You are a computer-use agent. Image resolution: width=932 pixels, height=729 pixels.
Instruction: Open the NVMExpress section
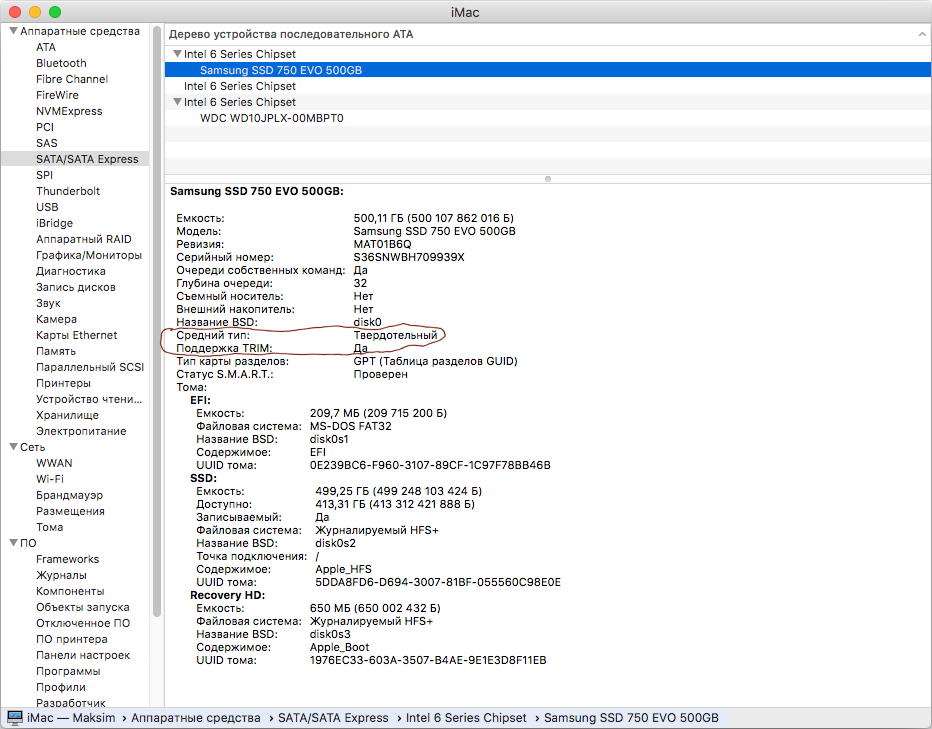pyautogui.click(x=69, y=111)
